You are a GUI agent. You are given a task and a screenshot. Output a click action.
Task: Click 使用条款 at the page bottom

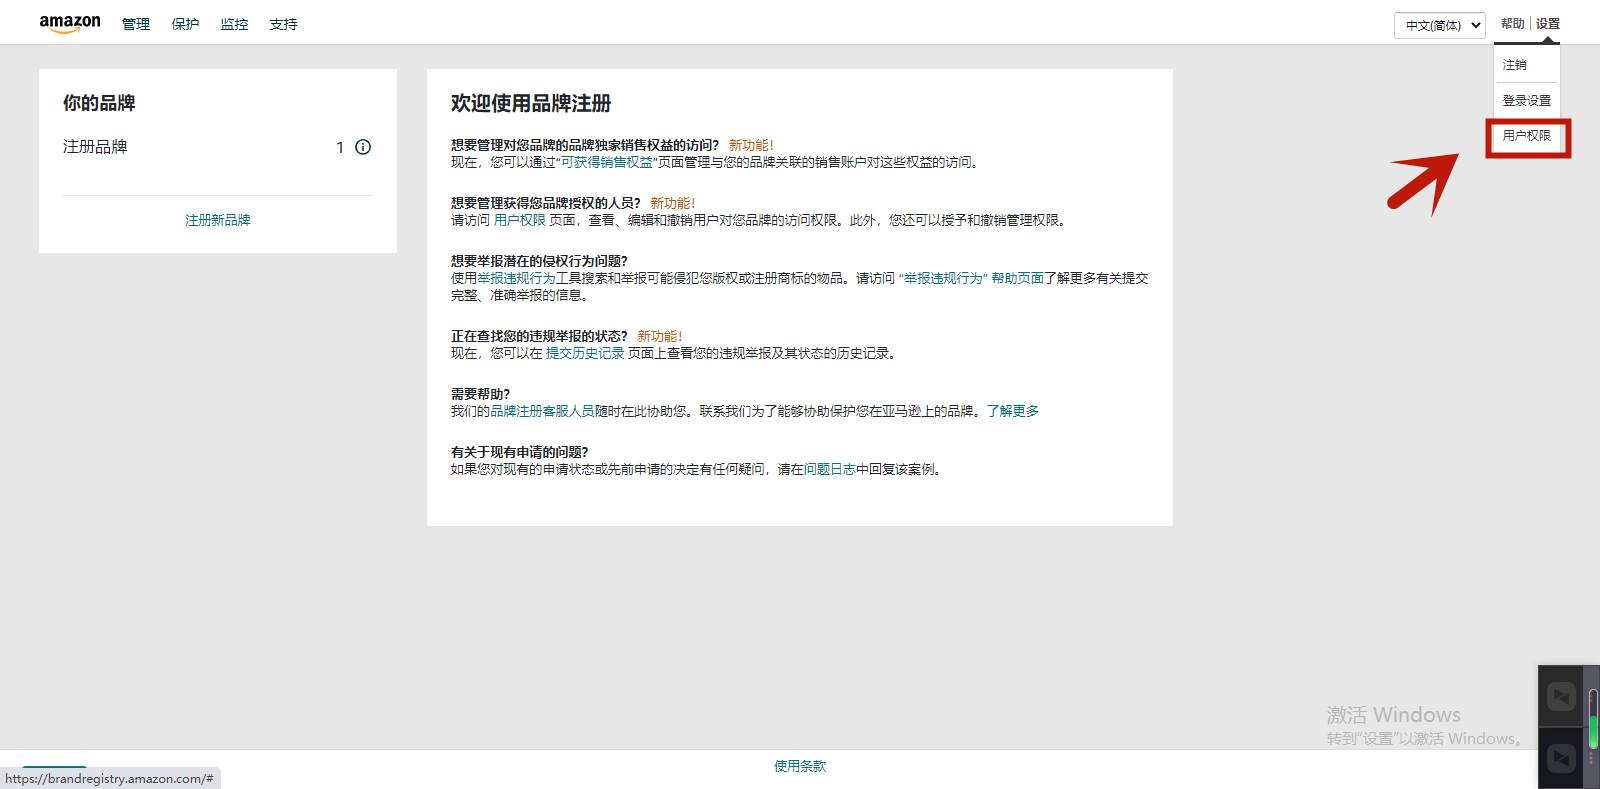tap(800, 766)
